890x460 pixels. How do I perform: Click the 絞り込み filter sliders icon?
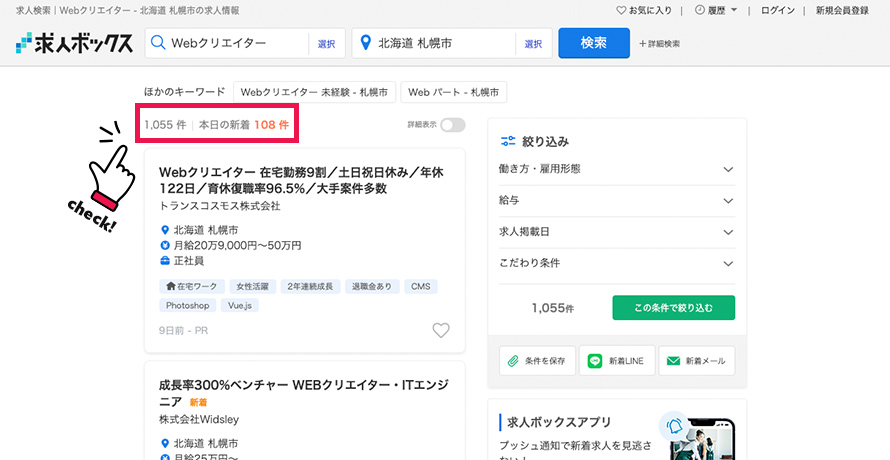(507, 141)
